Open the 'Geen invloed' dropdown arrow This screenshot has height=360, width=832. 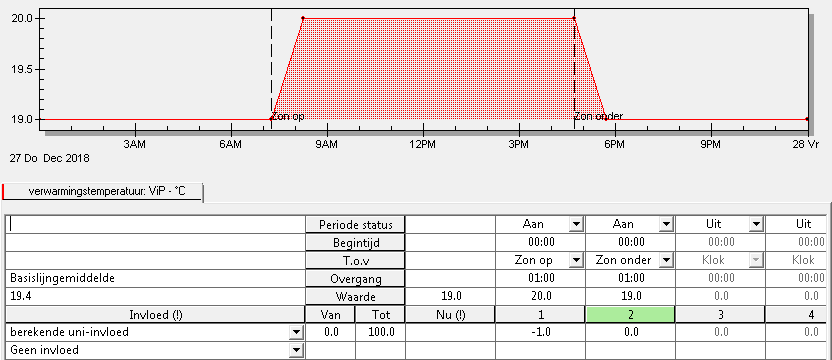297,350
